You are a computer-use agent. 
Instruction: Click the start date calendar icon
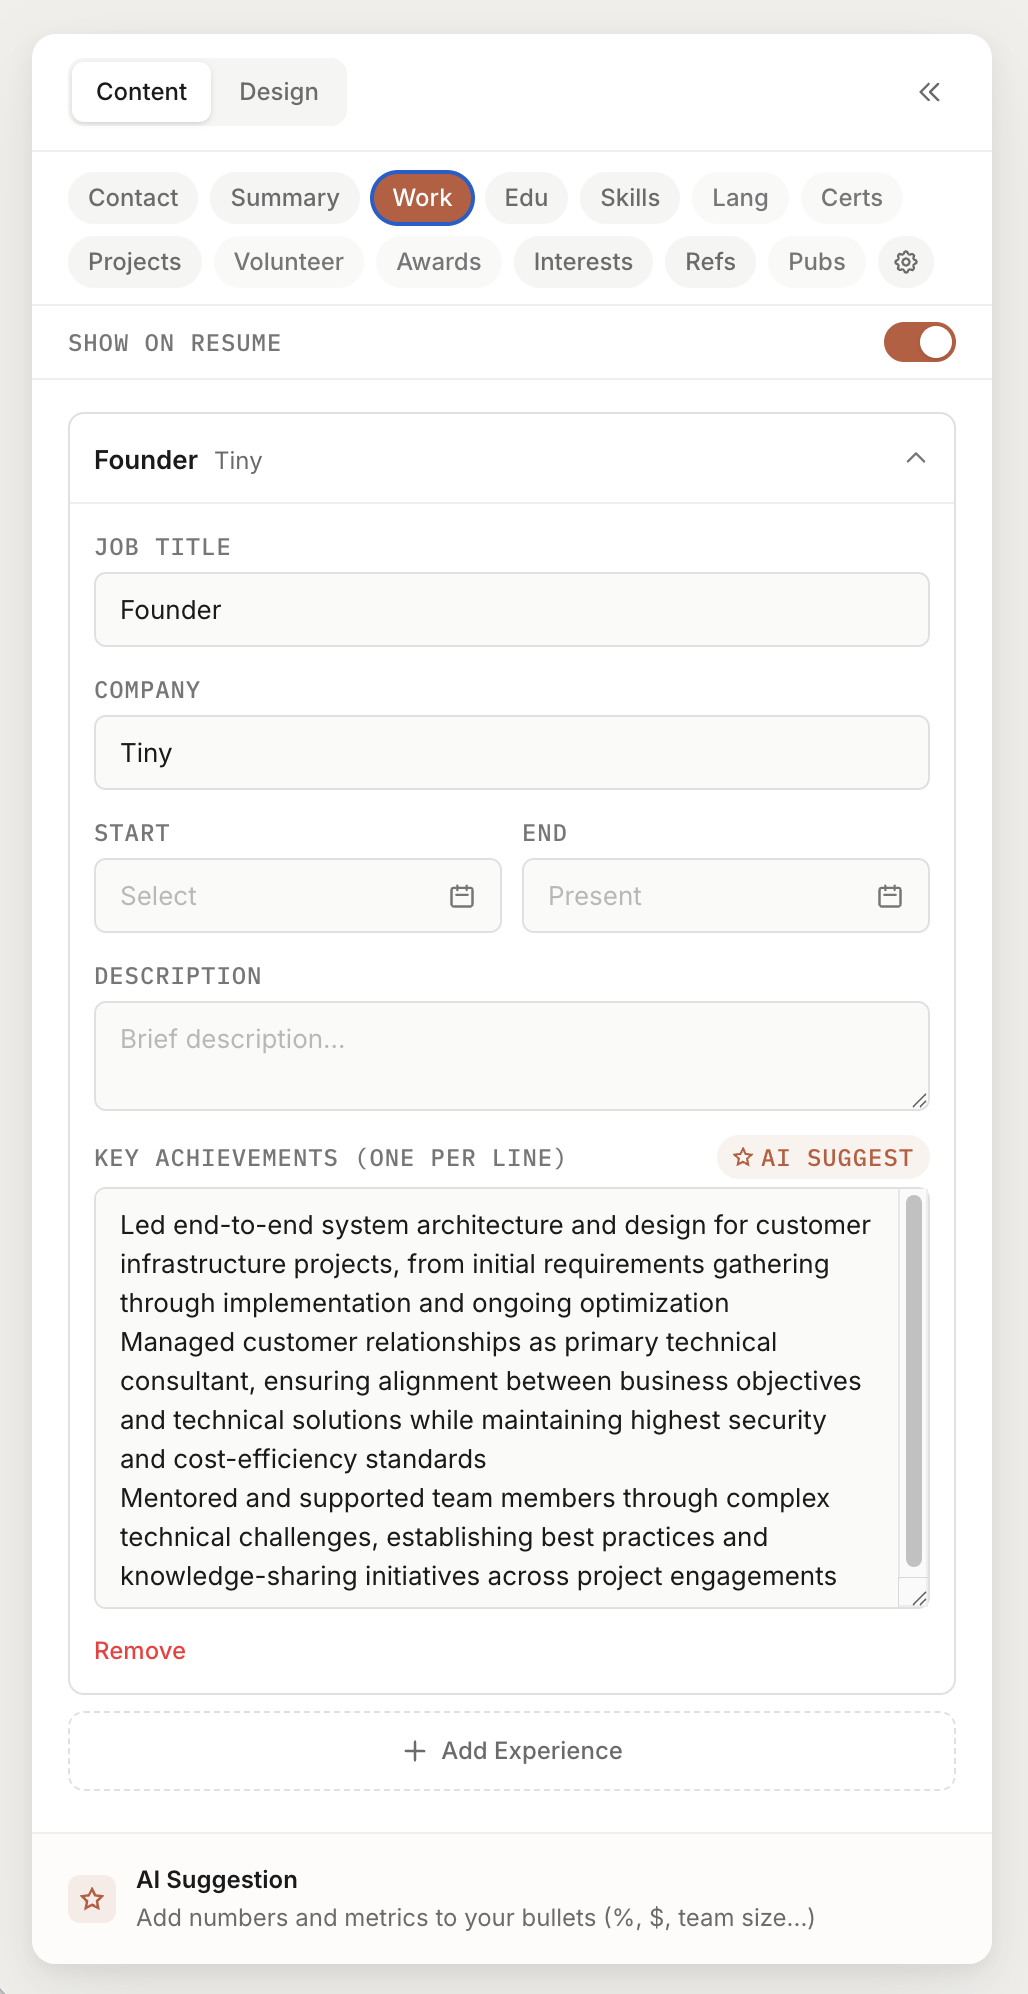click(x=462, y=896)
